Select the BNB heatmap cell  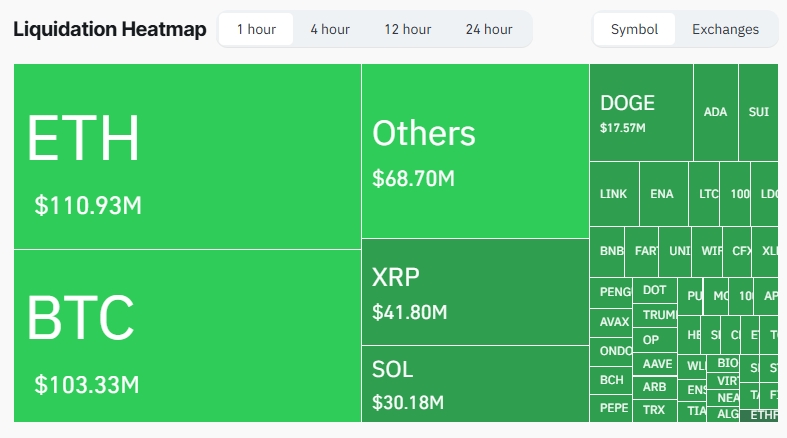611,251
